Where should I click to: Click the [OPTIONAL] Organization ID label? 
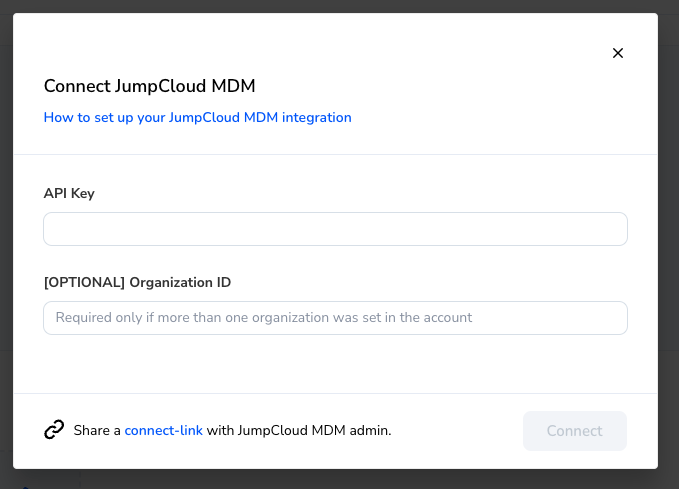click(x=137, y=282)
